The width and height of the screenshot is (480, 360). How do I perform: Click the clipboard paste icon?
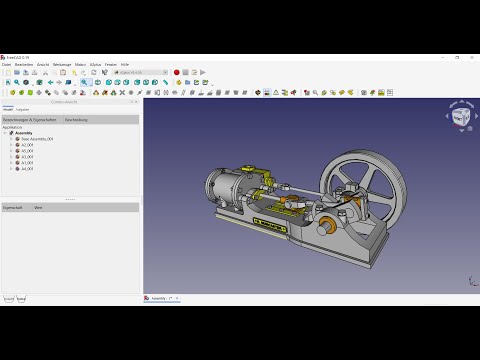(x=63, y=73)
